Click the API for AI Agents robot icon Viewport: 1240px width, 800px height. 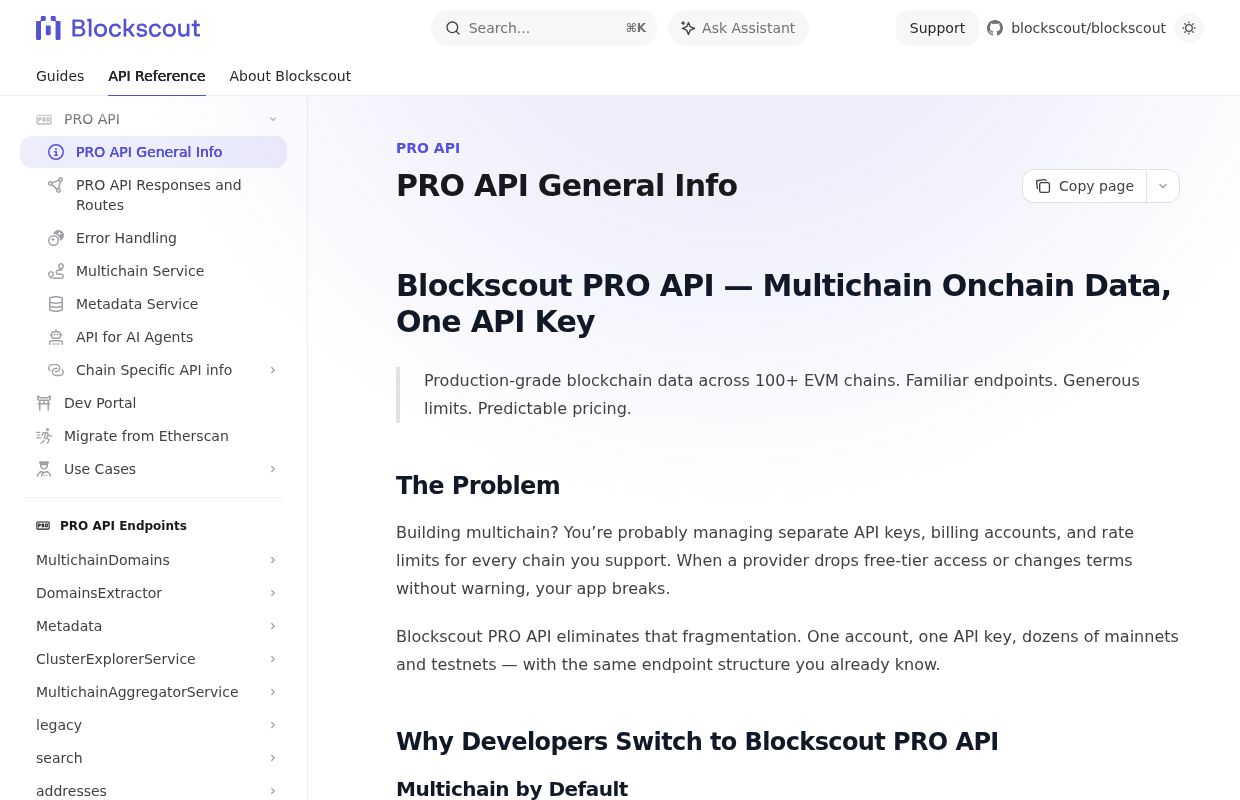pyautogui.click(x=56, y=337)
